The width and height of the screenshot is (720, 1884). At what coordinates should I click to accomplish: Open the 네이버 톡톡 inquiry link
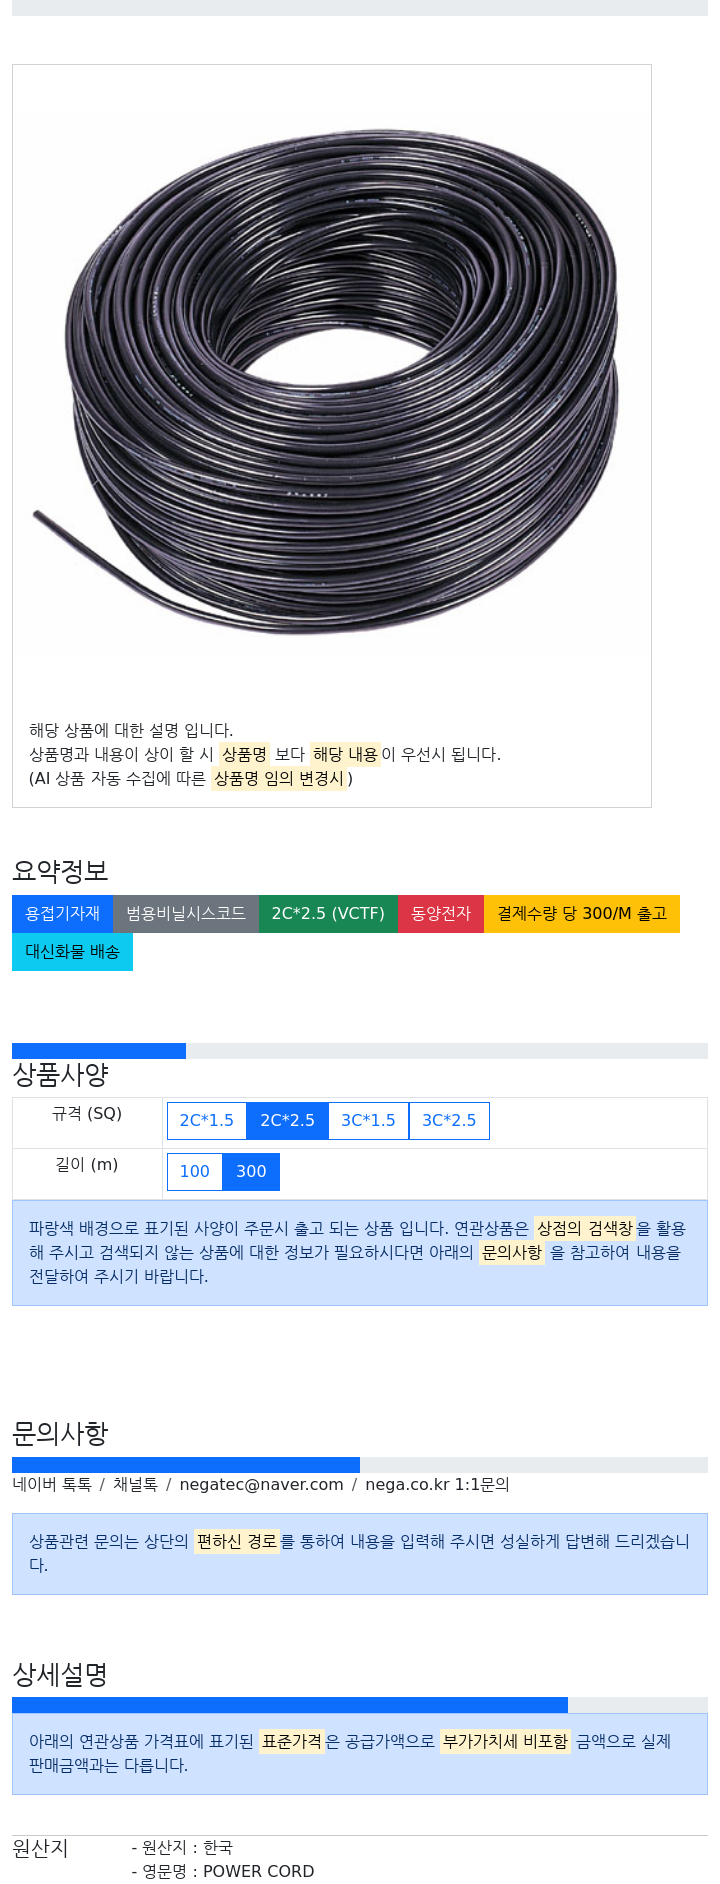pyautogui.click(x=52, y=1484)
